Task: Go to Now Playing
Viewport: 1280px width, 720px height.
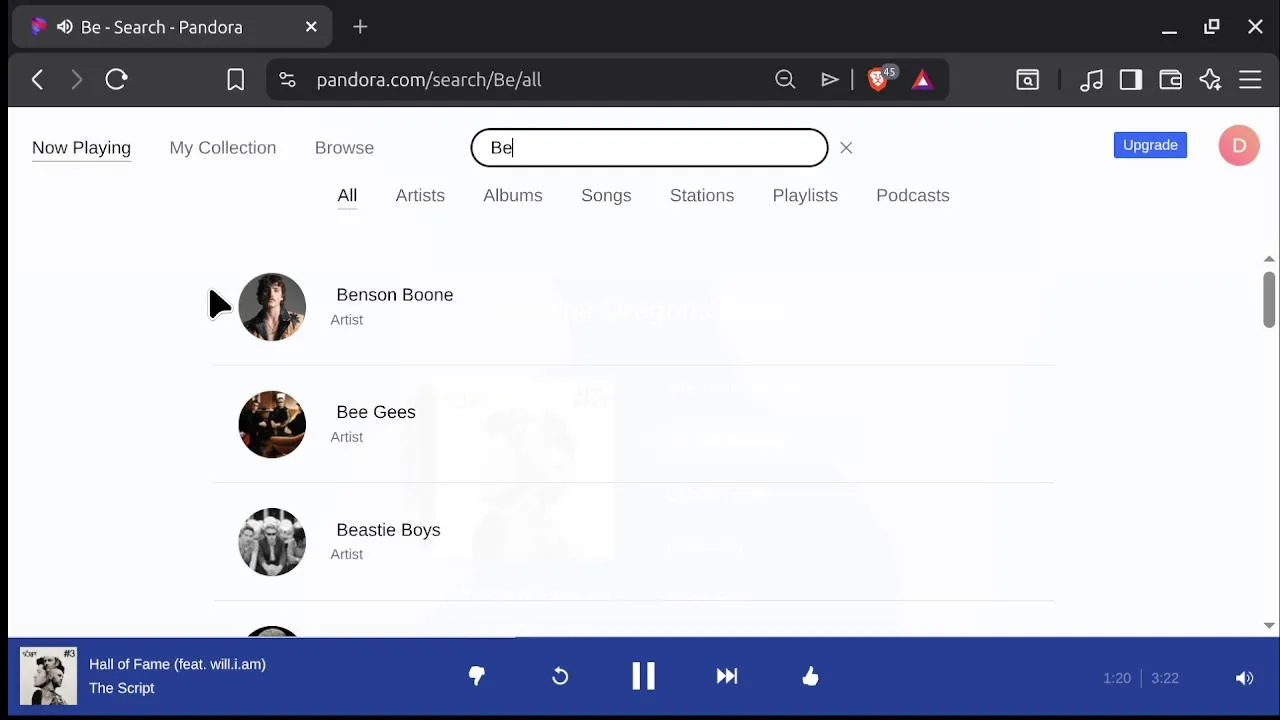Action: click(x=81, y=148)
